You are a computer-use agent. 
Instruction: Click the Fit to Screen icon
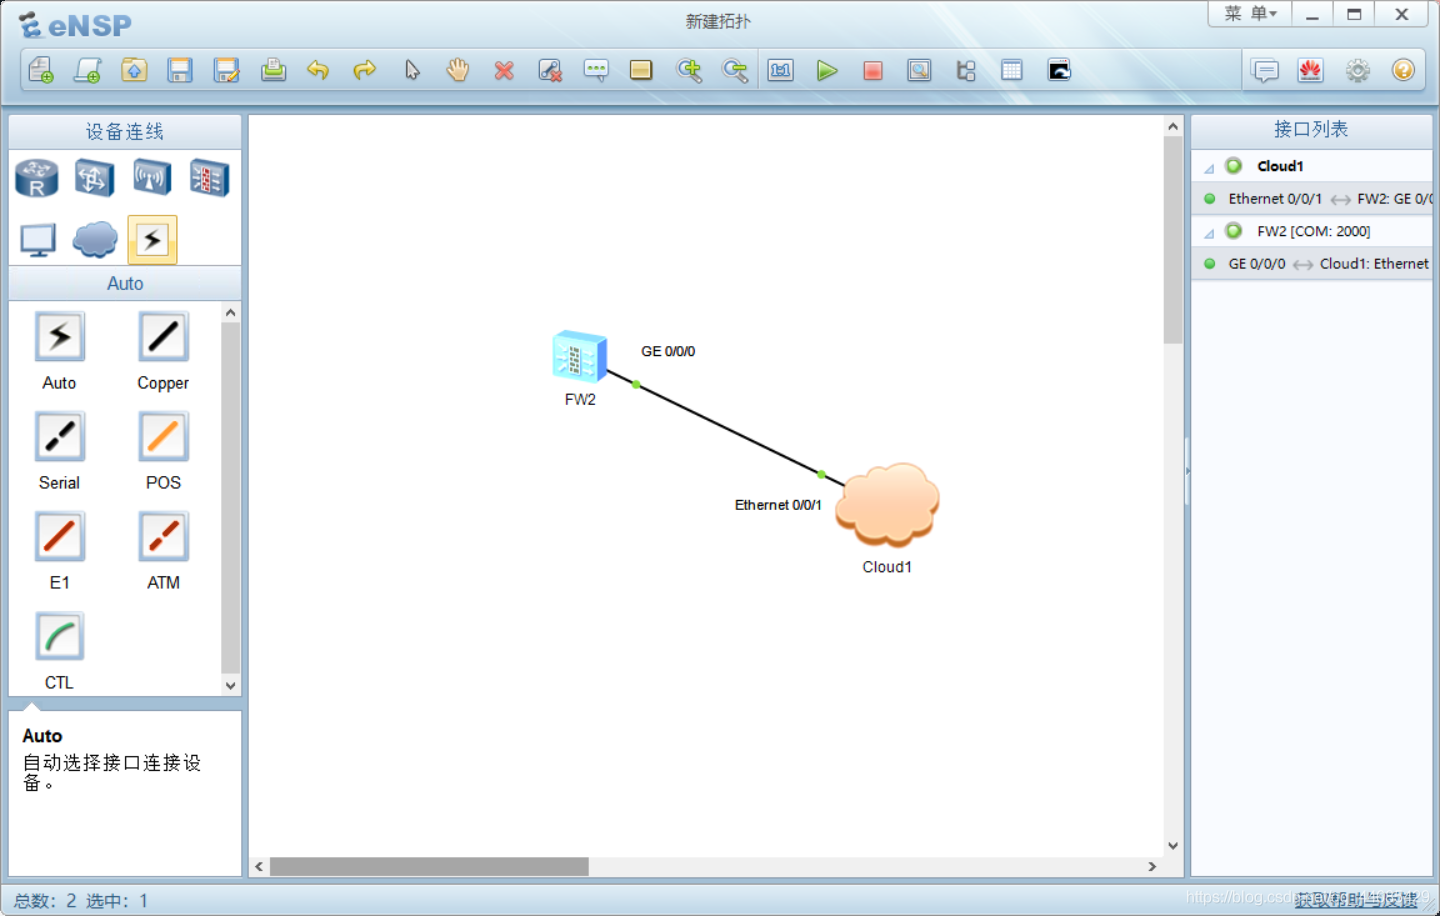[781, 70]
